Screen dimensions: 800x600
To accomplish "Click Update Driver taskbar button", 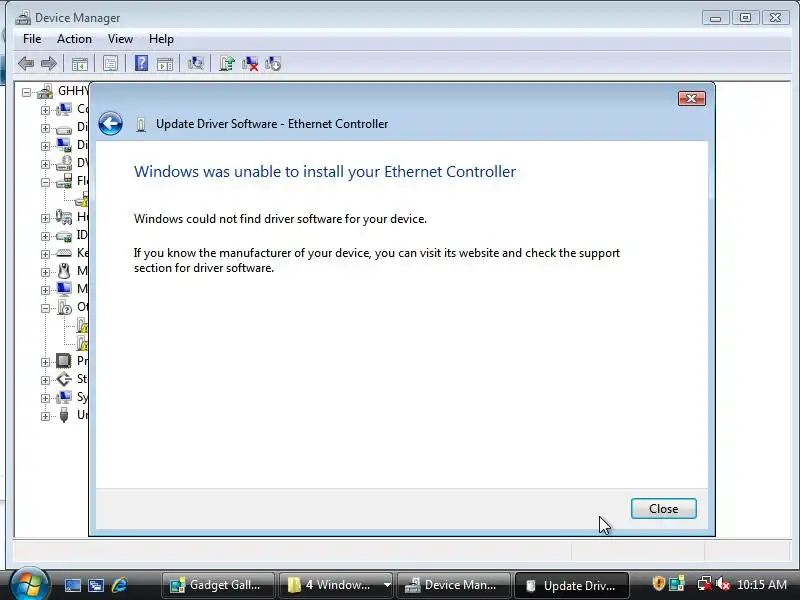I will [572, 585].
